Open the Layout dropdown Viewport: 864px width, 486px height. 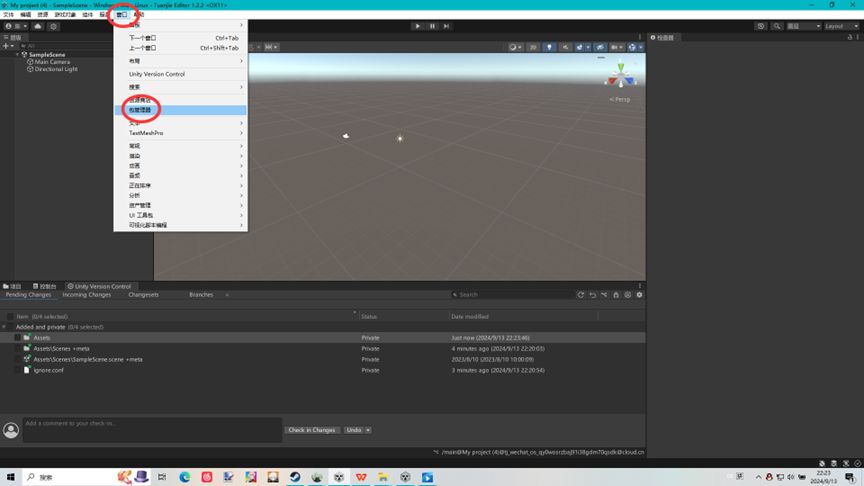[838, 26]
